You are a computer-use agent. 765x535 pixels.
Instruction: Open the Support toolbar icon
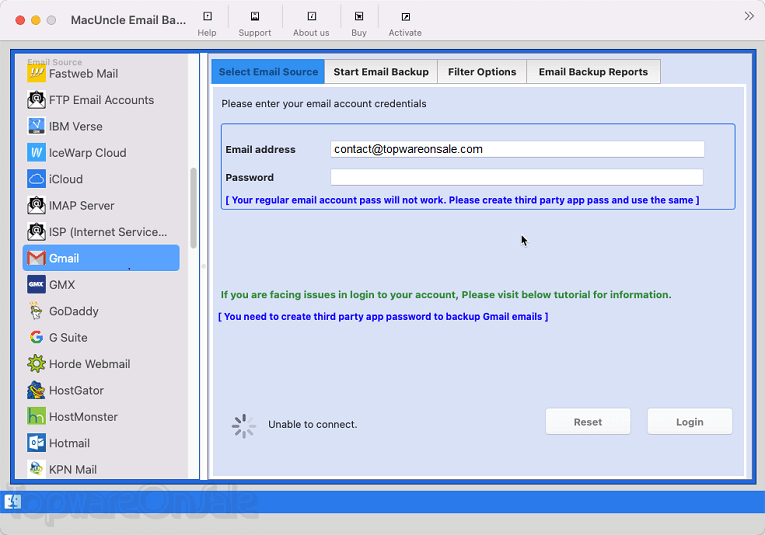(255, 17)
